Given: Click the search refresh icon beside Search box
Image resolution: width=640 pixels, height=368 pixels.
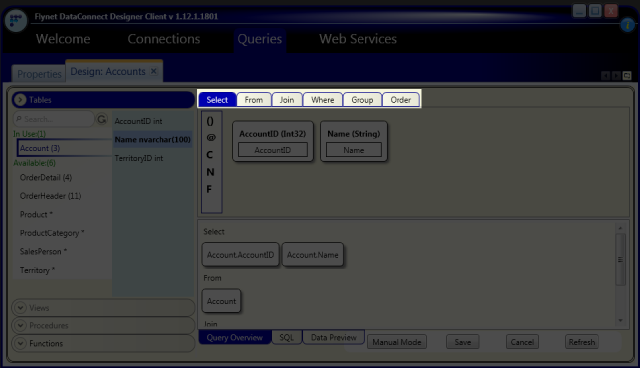Looking at the screenshot, I should click(102, 119).
